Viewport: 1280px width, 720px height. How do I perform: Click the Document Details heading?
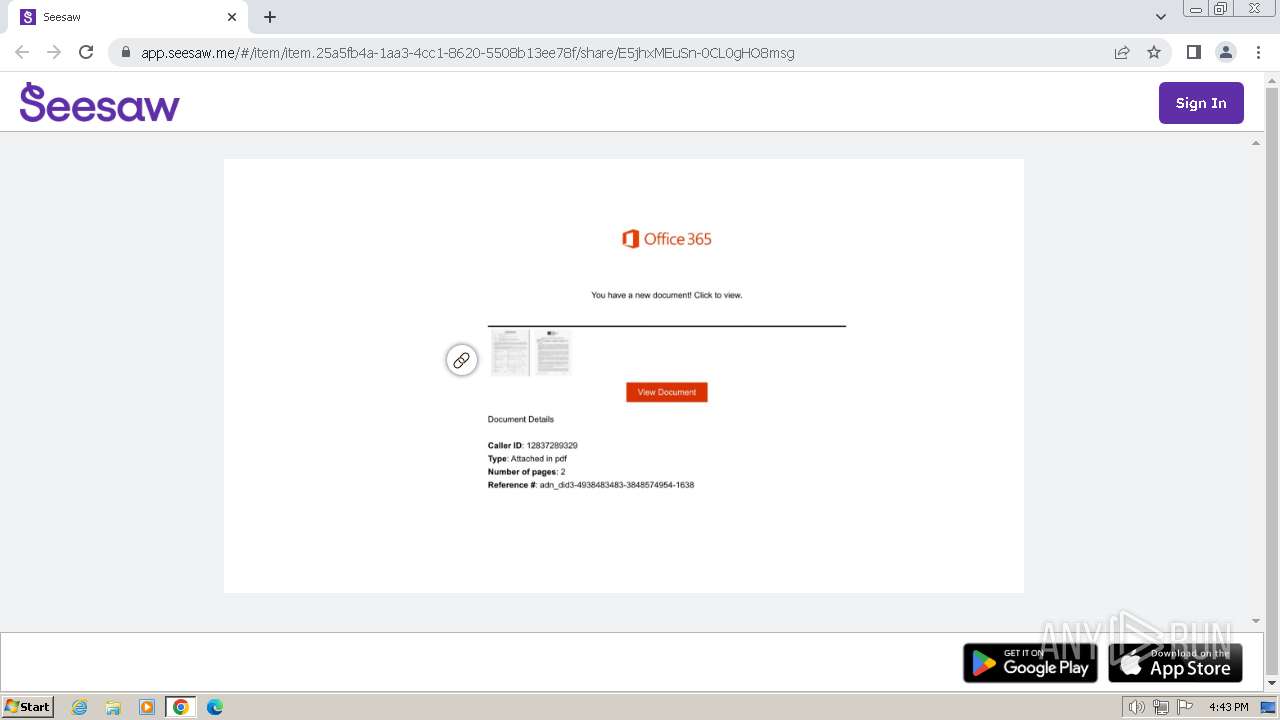click(521, 419)
